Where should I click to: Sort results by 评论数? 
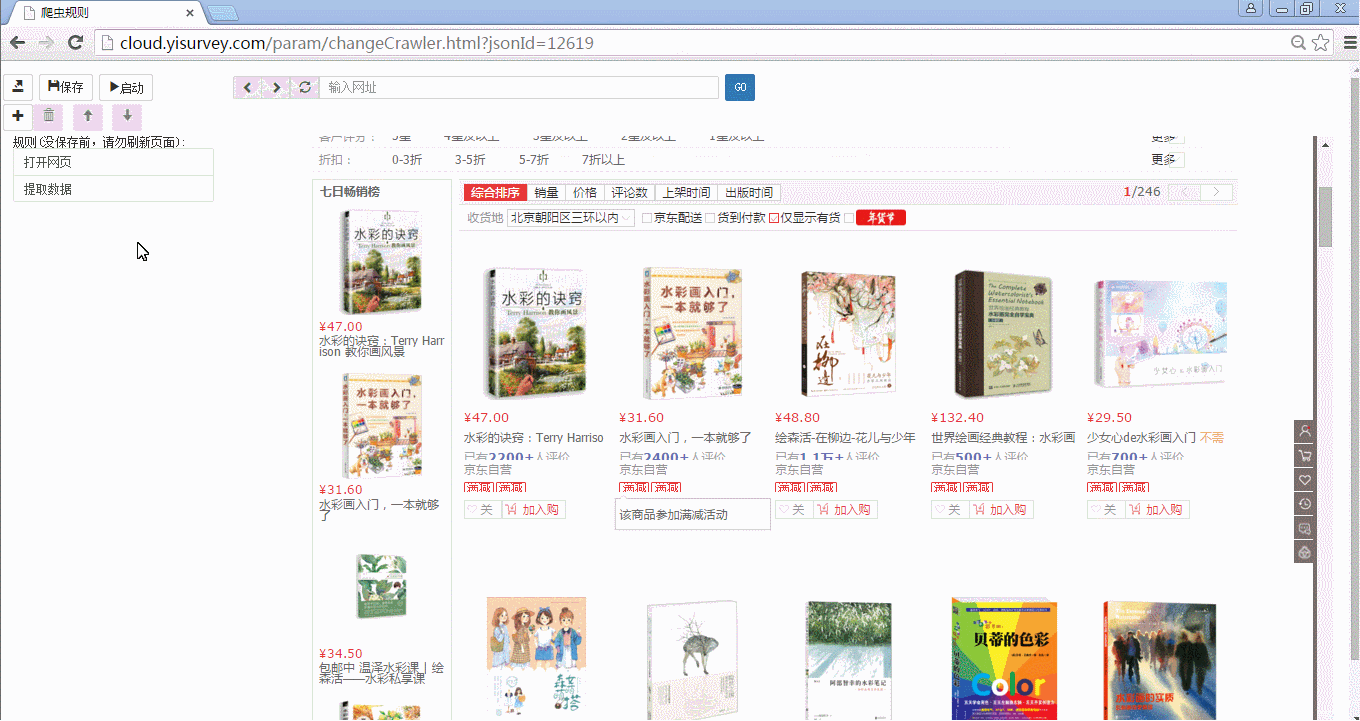629,193
